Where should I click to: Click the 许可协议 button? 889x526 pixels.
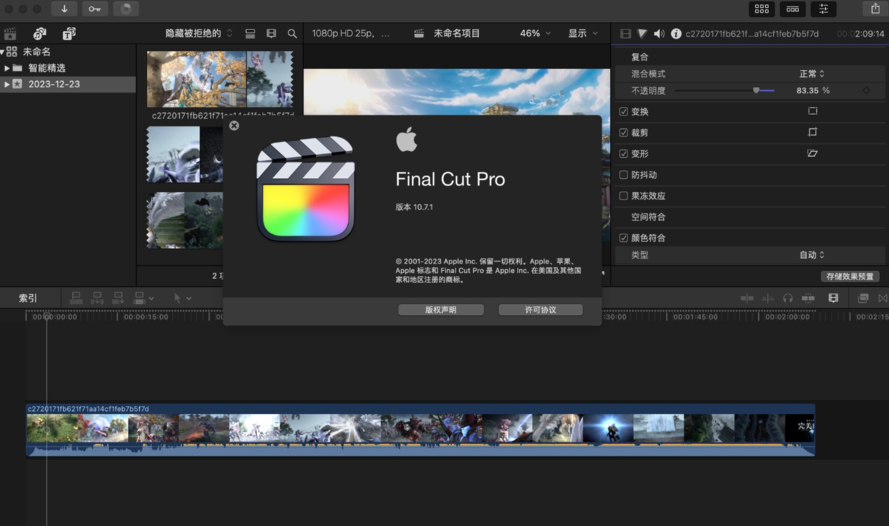coord(540,309)
